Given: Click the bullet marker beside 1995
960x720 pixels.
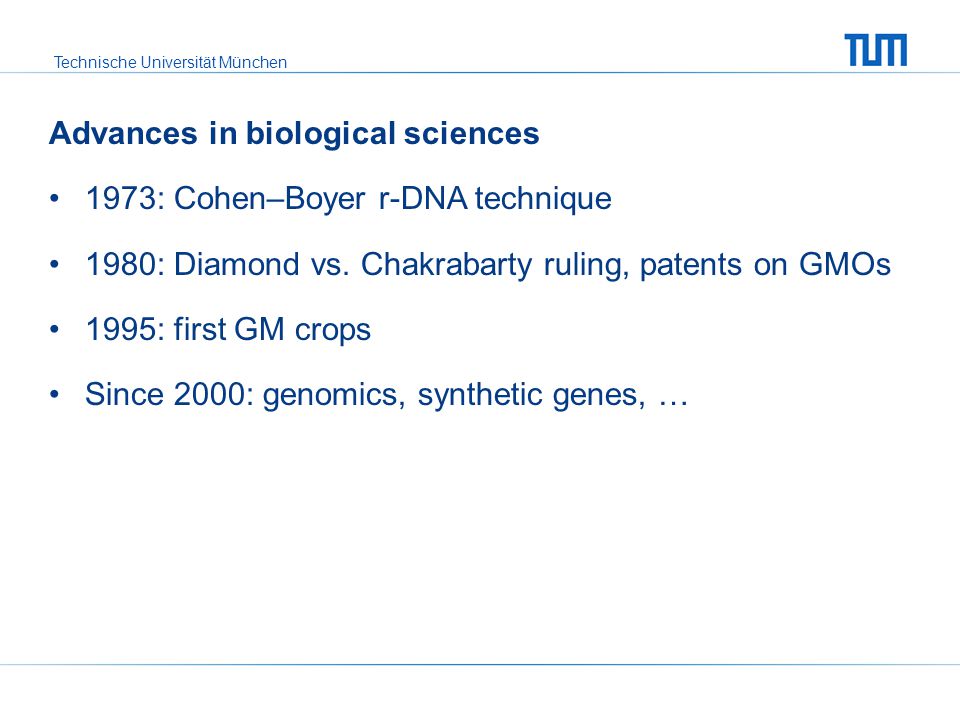Looking at the screenshot, I should [54, 329].
